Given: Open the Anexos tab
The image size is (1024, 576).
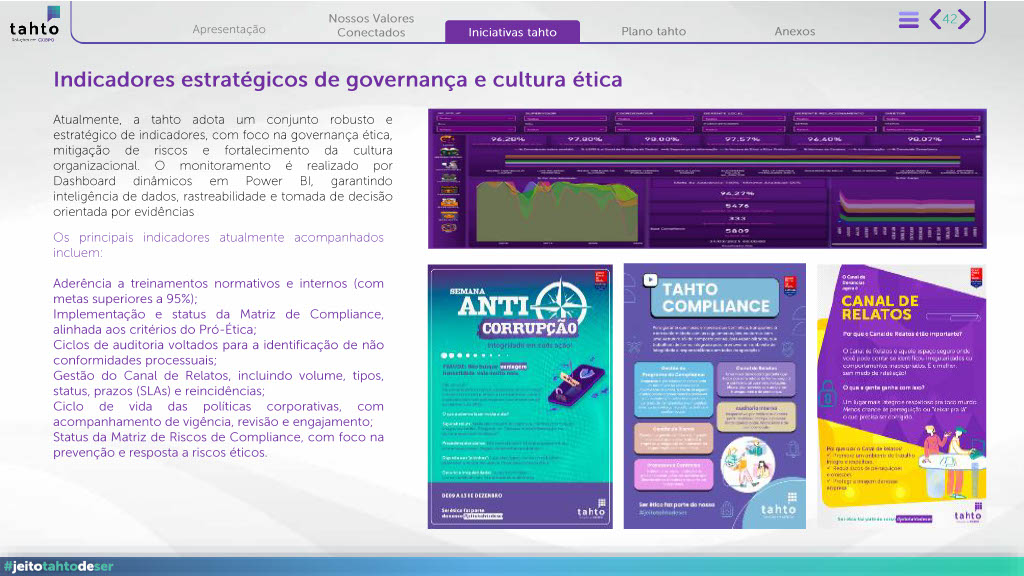Looking at the screenshot, I should pyautogui.click(x=795, y=31).
